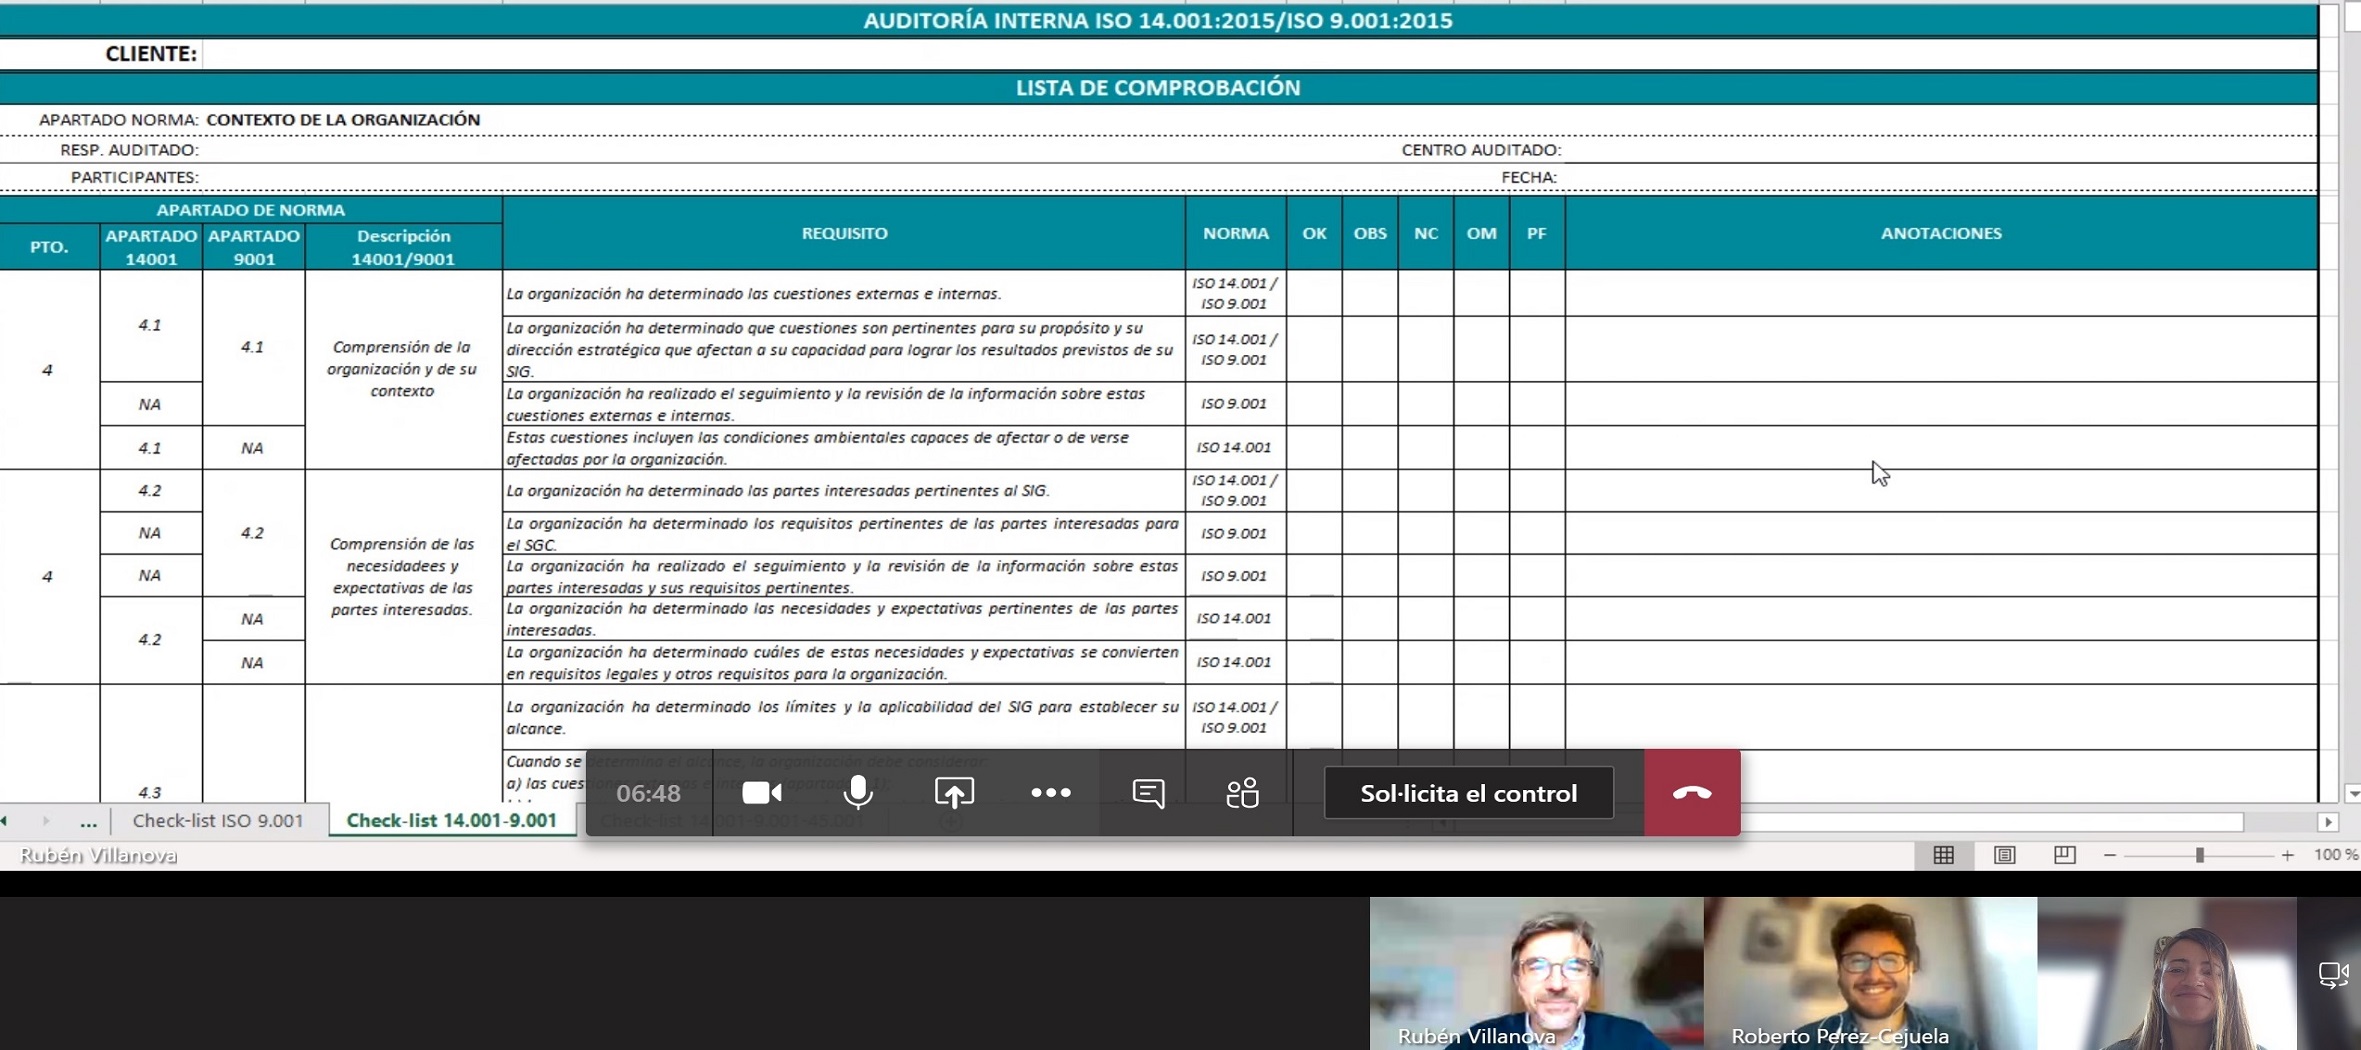The width and height of the screenshot is (2361, 1050).
Task: Switch to Page Break Preview
Action: click(2064, 855)
